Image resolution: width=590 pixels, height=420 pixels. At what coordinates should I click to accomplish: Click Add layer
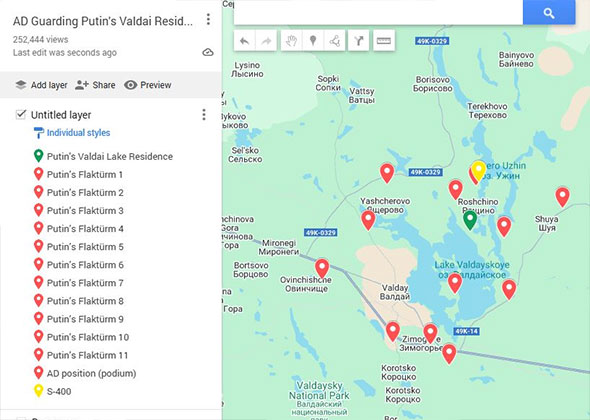(41, 85)
